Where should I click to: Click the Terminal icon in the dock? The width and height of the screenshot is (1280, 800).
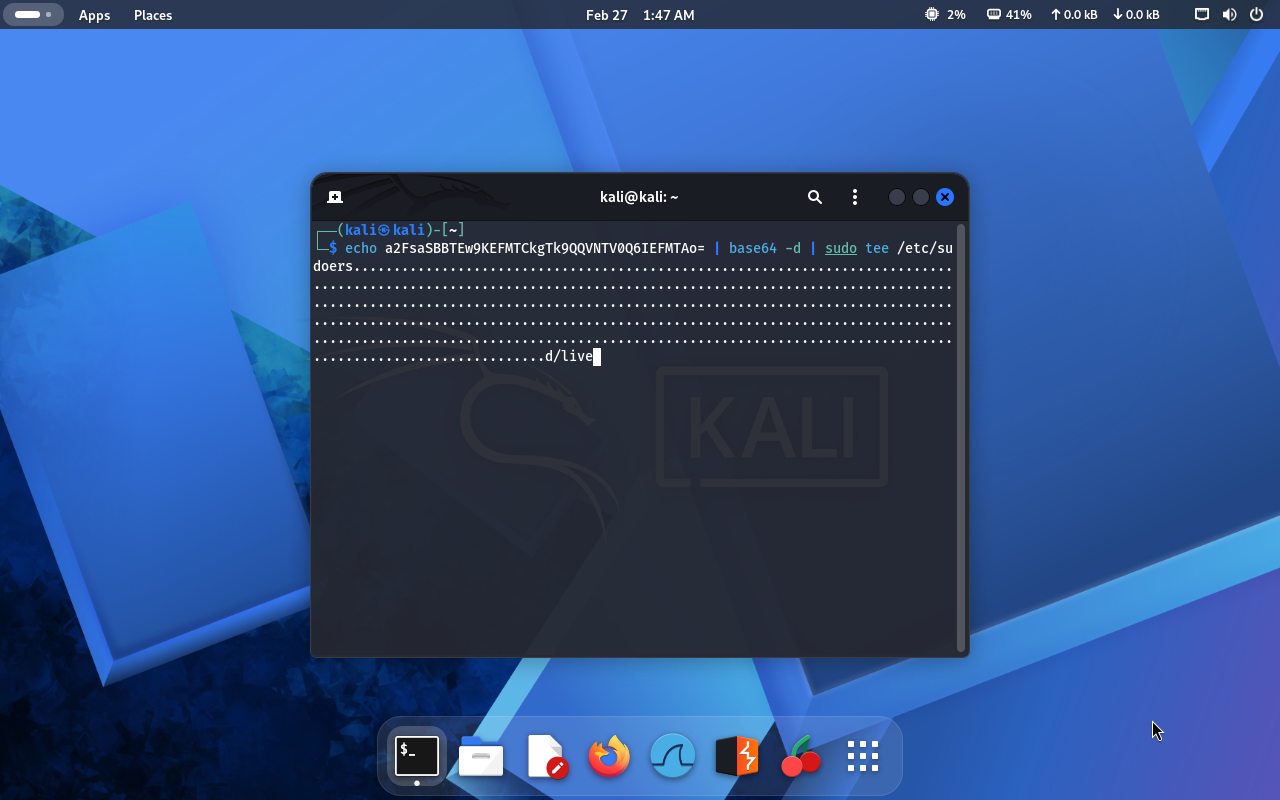click(417, 756)
